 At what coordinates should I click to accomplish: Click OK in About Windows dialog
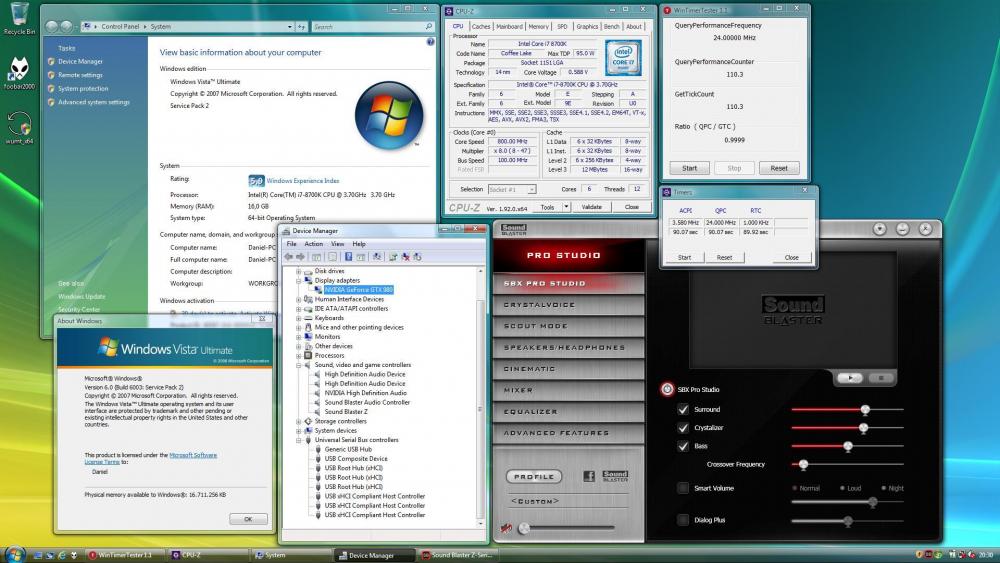click(248, 519)
